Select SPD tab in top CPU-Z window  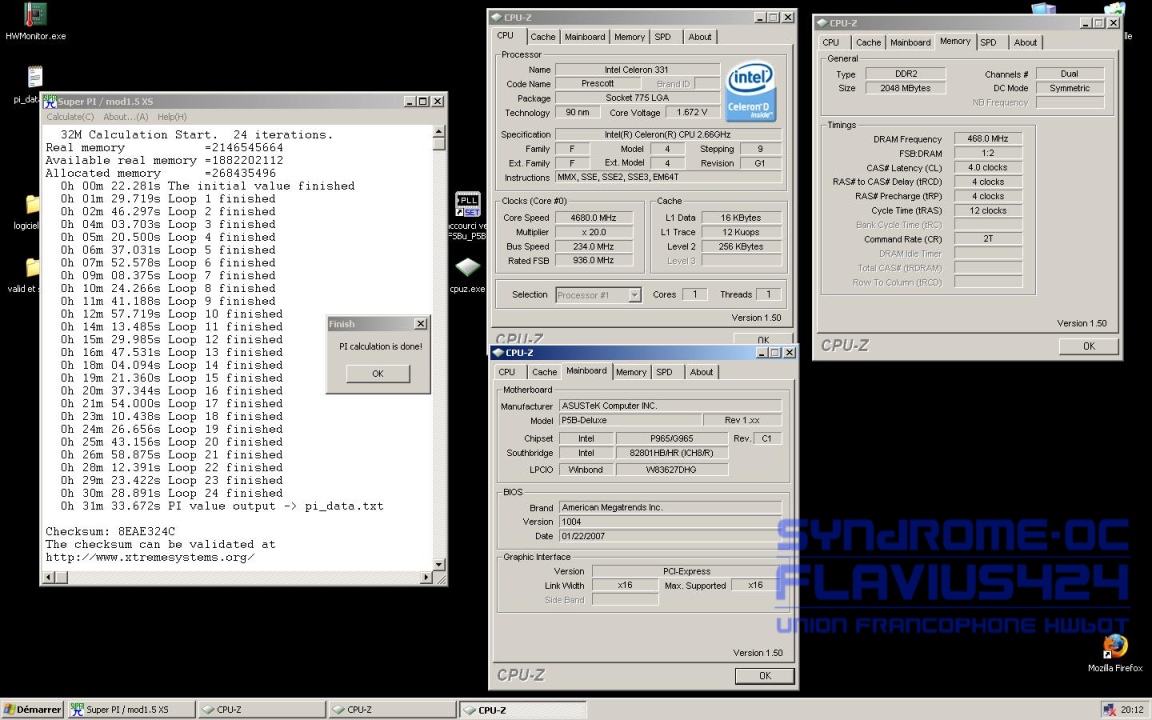663,37
